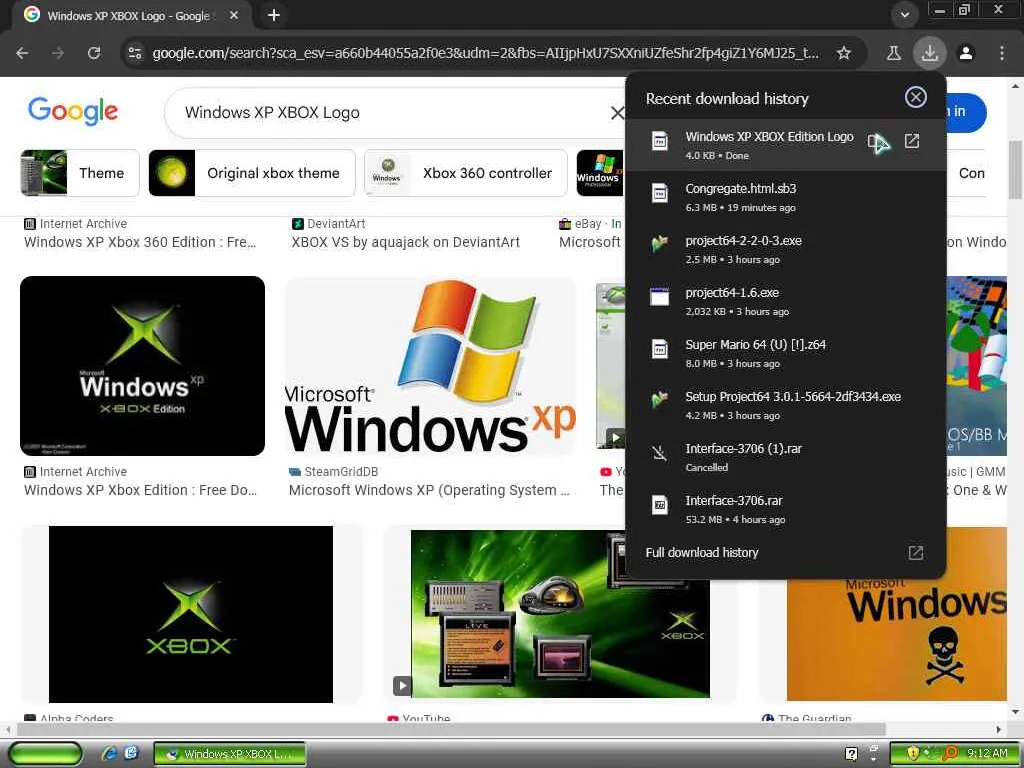Click XBOX dashboard screenshot thumbnail

[x=560, y=615]
